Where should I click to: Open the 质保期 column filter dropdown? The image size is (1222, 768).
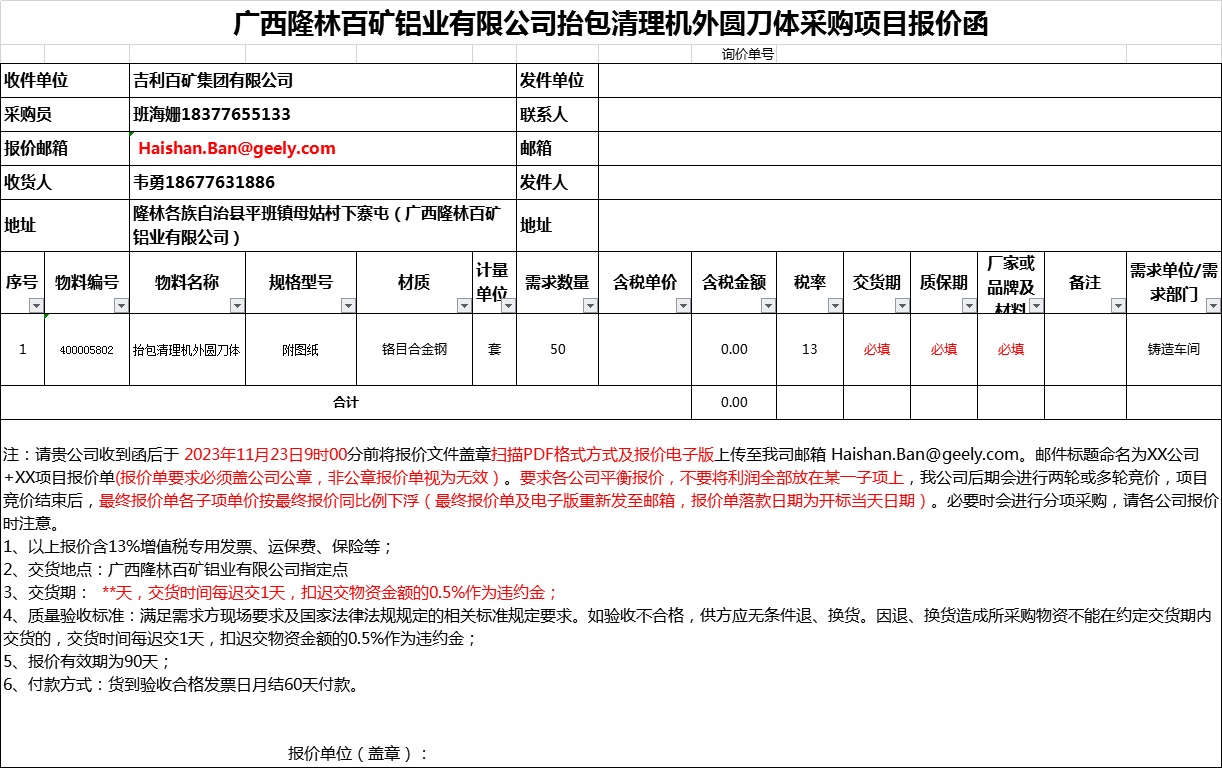tap(969, 306)
